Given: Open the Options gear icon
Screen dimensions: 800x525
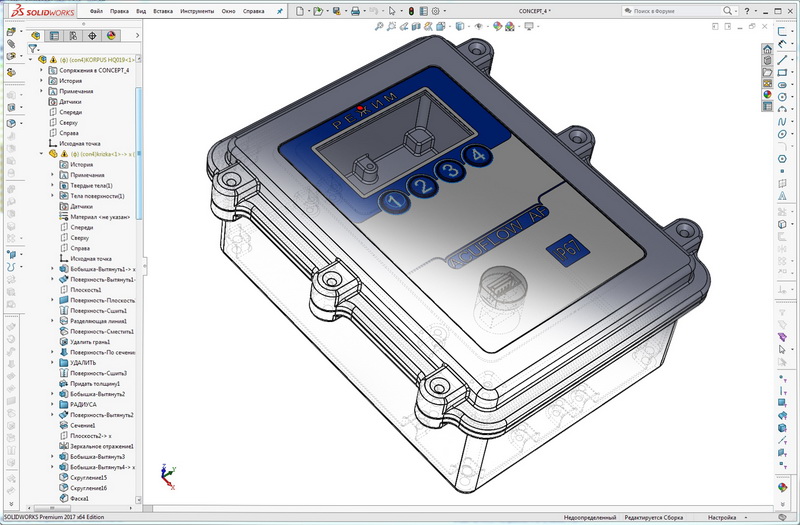Looking at the screenshot, I should (436, 11).
